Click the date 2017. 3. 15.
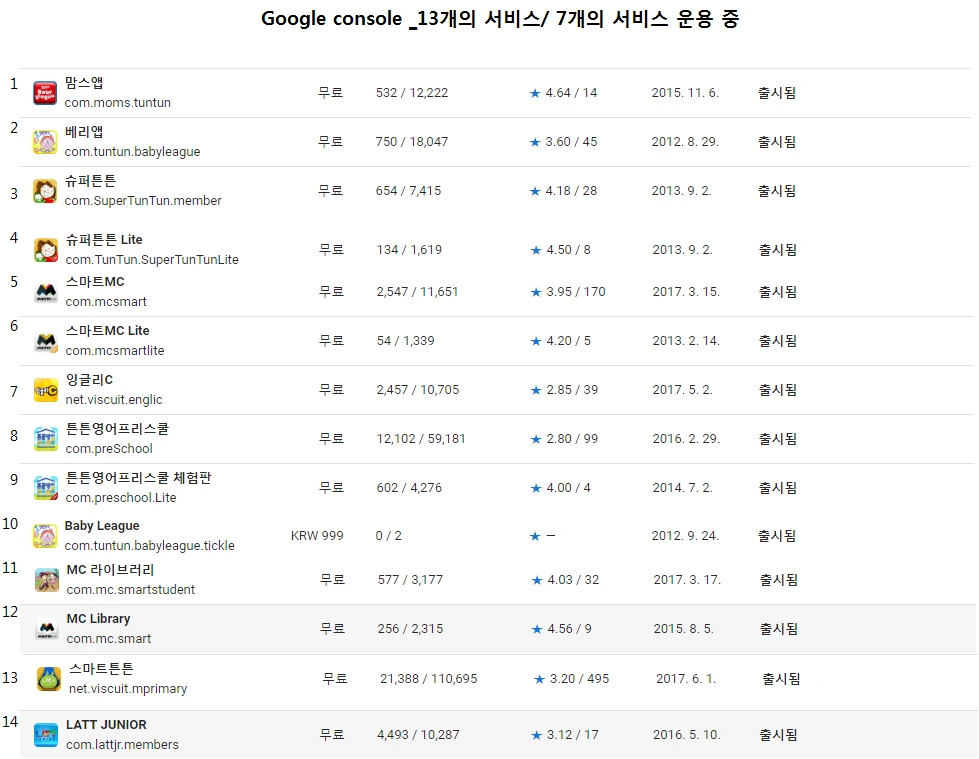 point(687,292)
